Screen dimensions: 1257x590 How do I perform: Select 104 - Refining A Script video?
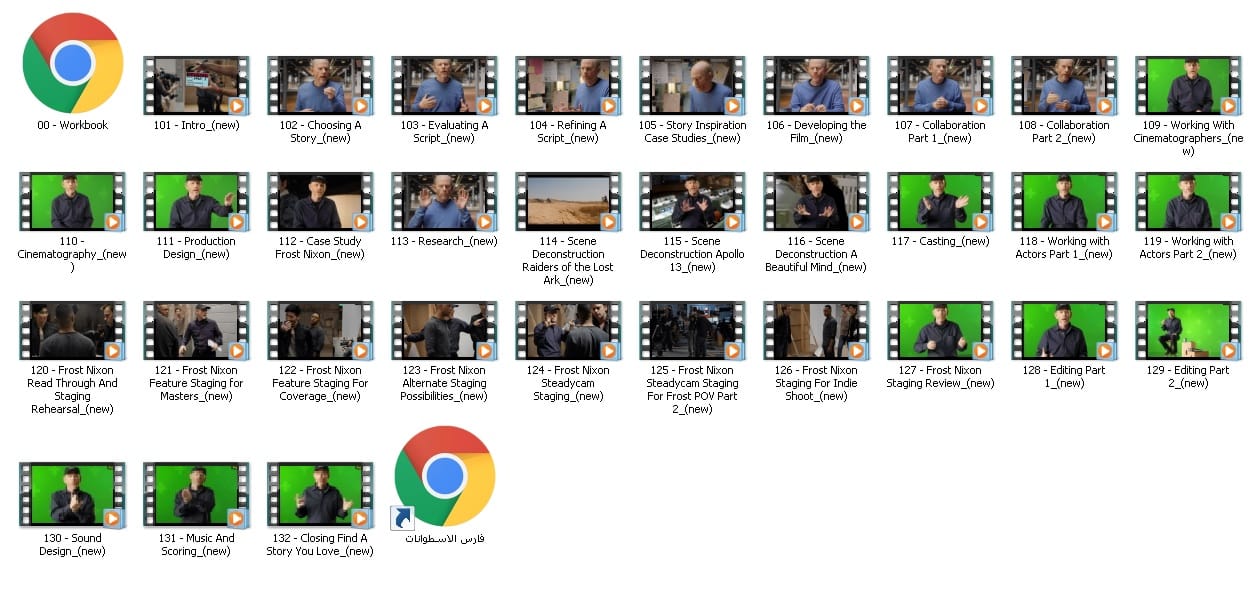[x=568, y=85]
